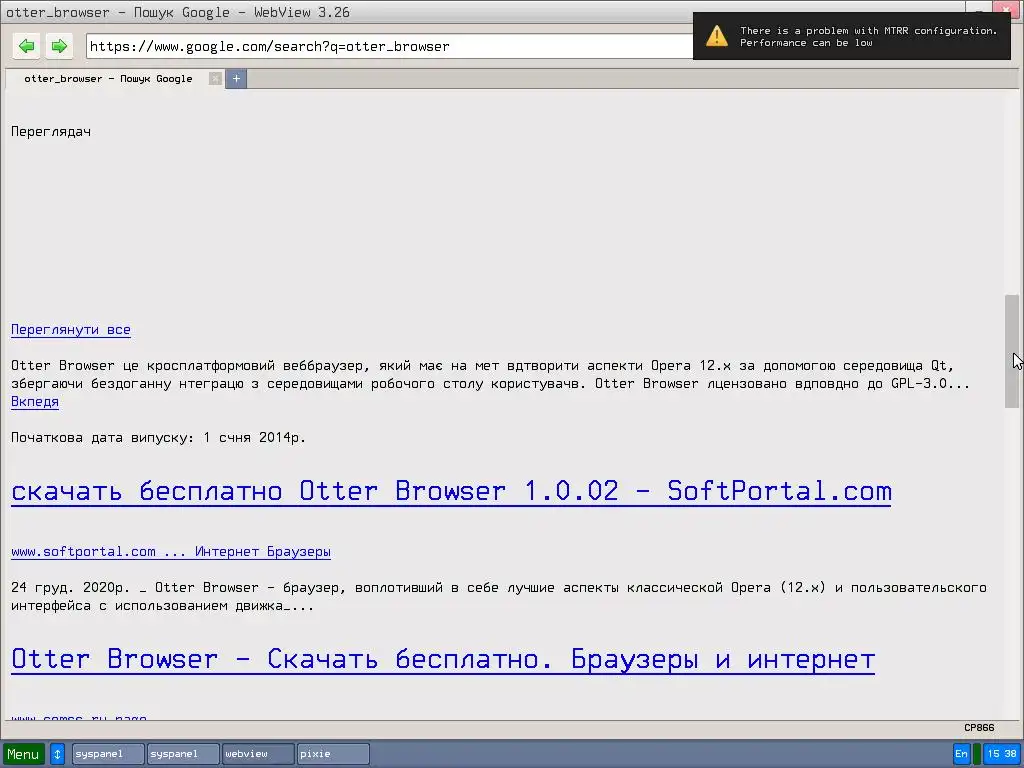Open the Otter Browser Скачать бесплатно result
The image size is (1024, 768).
click(x=443, y=659)
